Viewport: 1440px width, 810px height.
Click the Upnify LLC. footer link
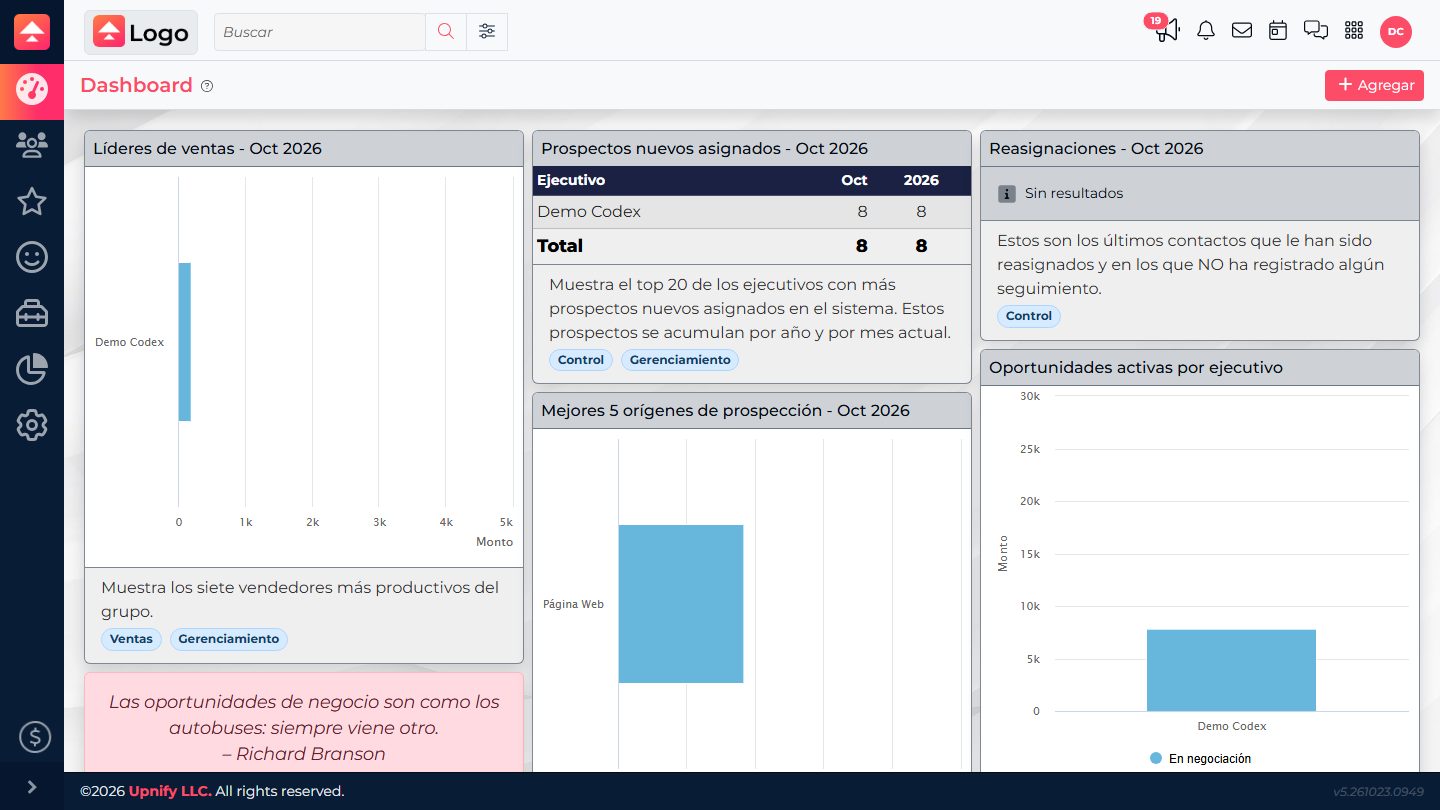coord(170,791)
